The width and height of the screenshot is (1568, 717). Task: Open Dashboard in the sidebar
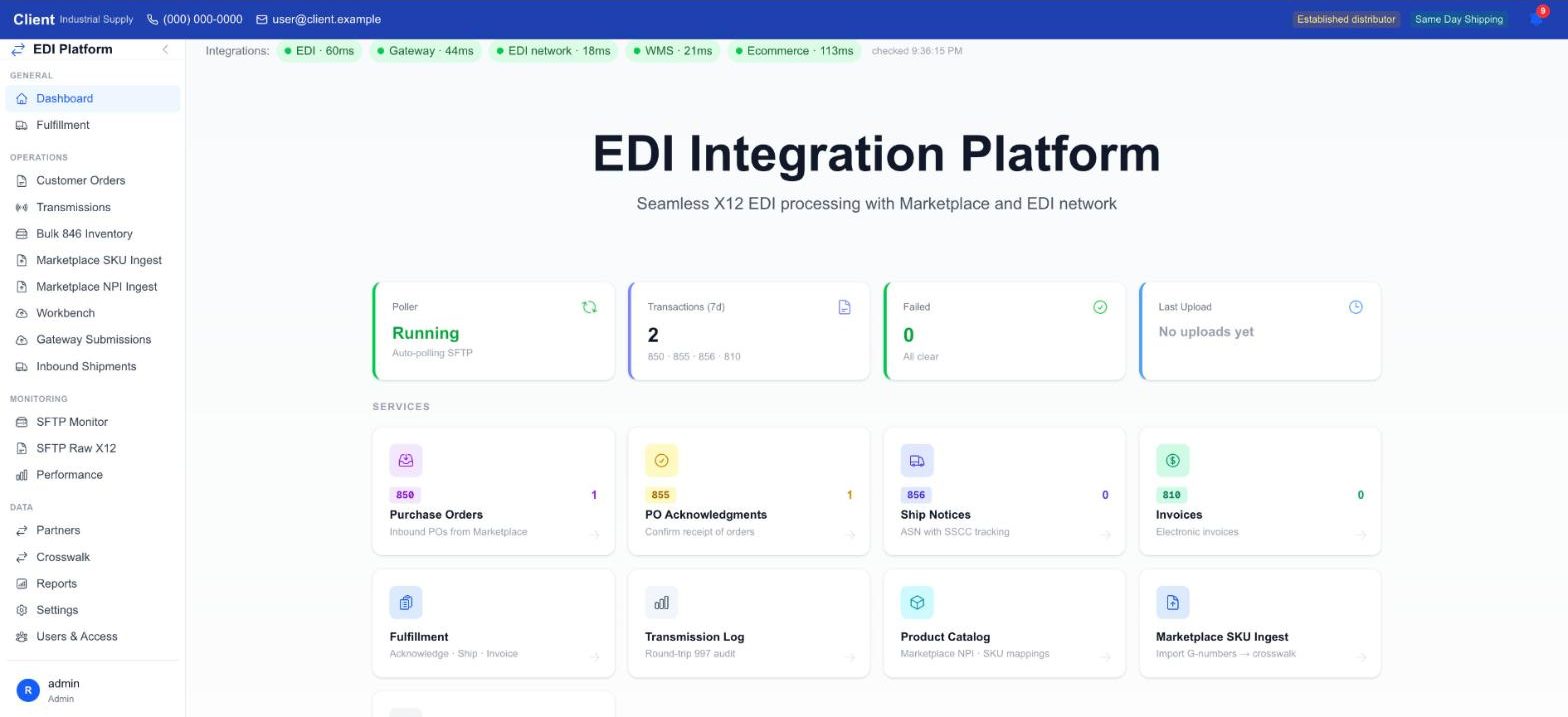click(x=93, y=98)
